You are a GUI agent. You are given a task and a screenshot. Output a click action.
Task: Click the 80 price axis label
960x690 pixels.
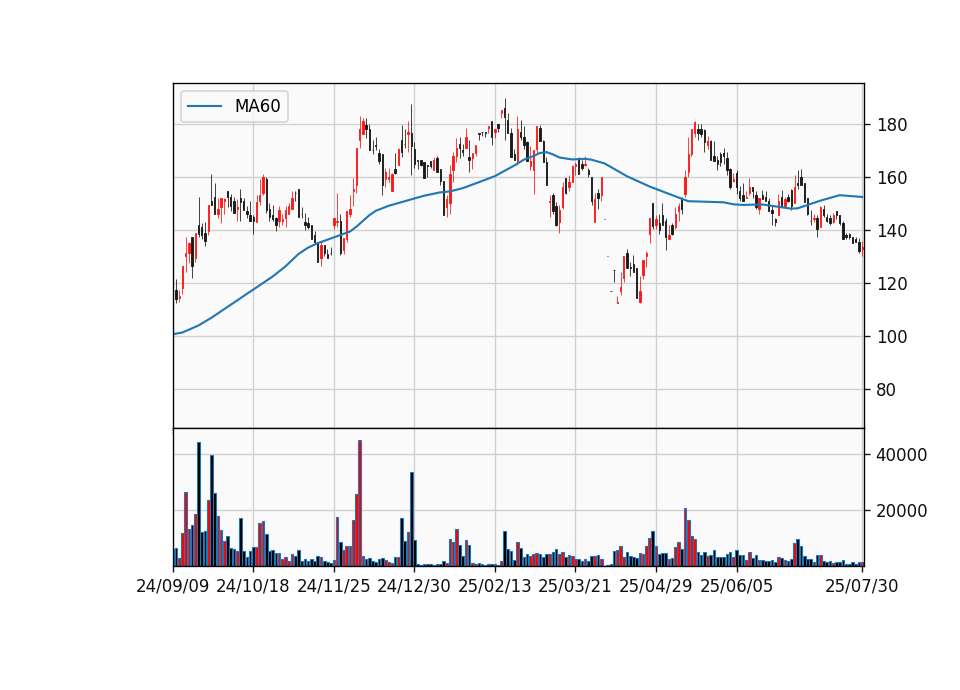pos(887,390)
